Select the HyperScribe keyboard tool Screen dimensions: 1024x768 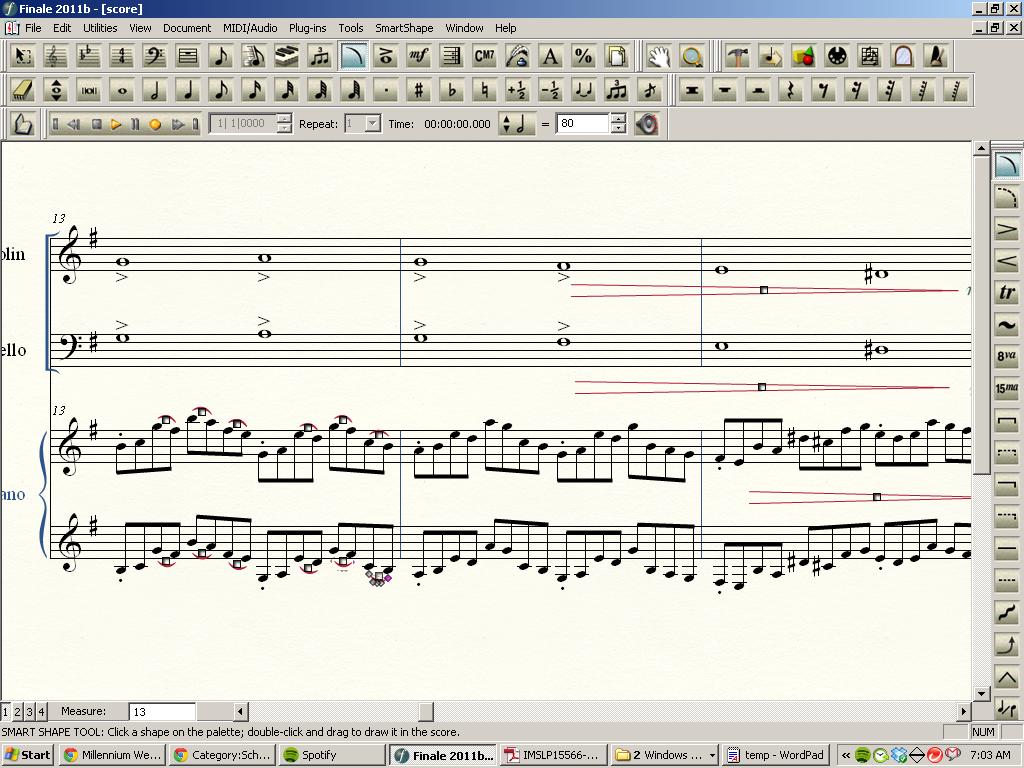click(x=287, y=56)
